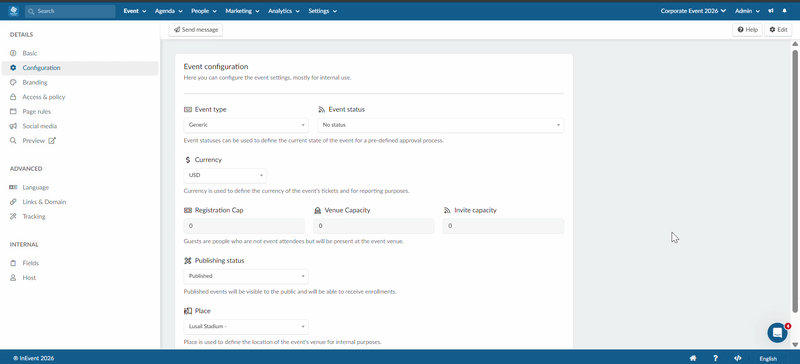Viewport: 800px width, 364px height.
Task: Click the Fields clipboard icon
Action: [x=13, y=263]
